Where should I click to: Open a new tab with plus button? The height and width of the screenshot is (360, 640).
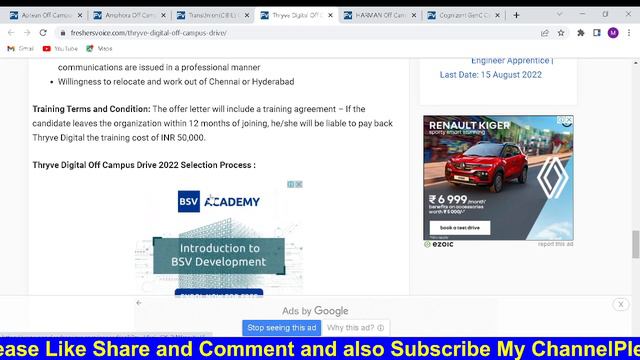[516, 15]
